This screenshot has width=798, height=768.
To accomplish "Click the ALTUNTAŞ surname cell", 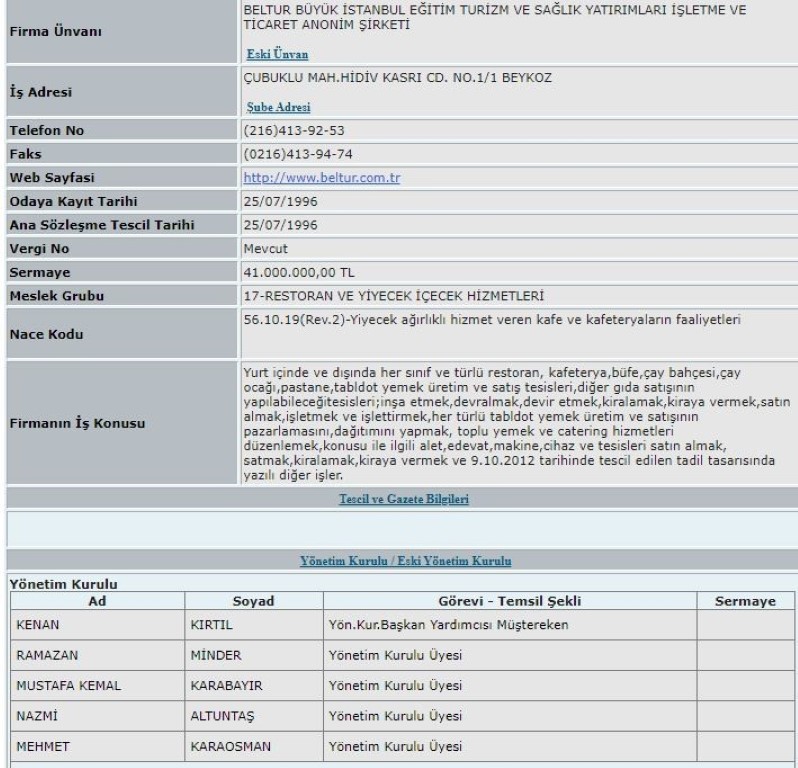I will 223,715.
